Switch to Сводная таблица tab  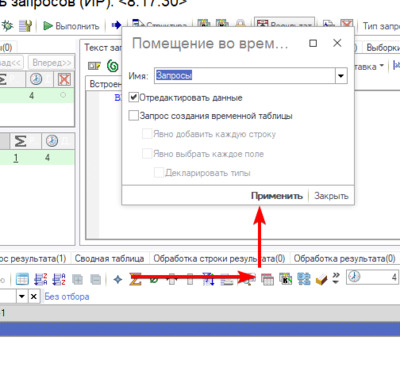pyautogui.click(x=109, y=259)
